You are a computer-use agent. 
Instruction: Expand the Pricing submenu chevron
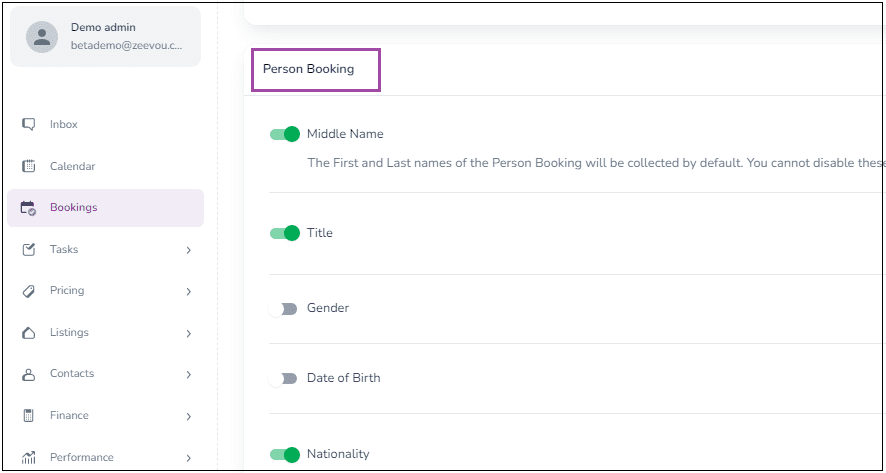coord(189,292)
